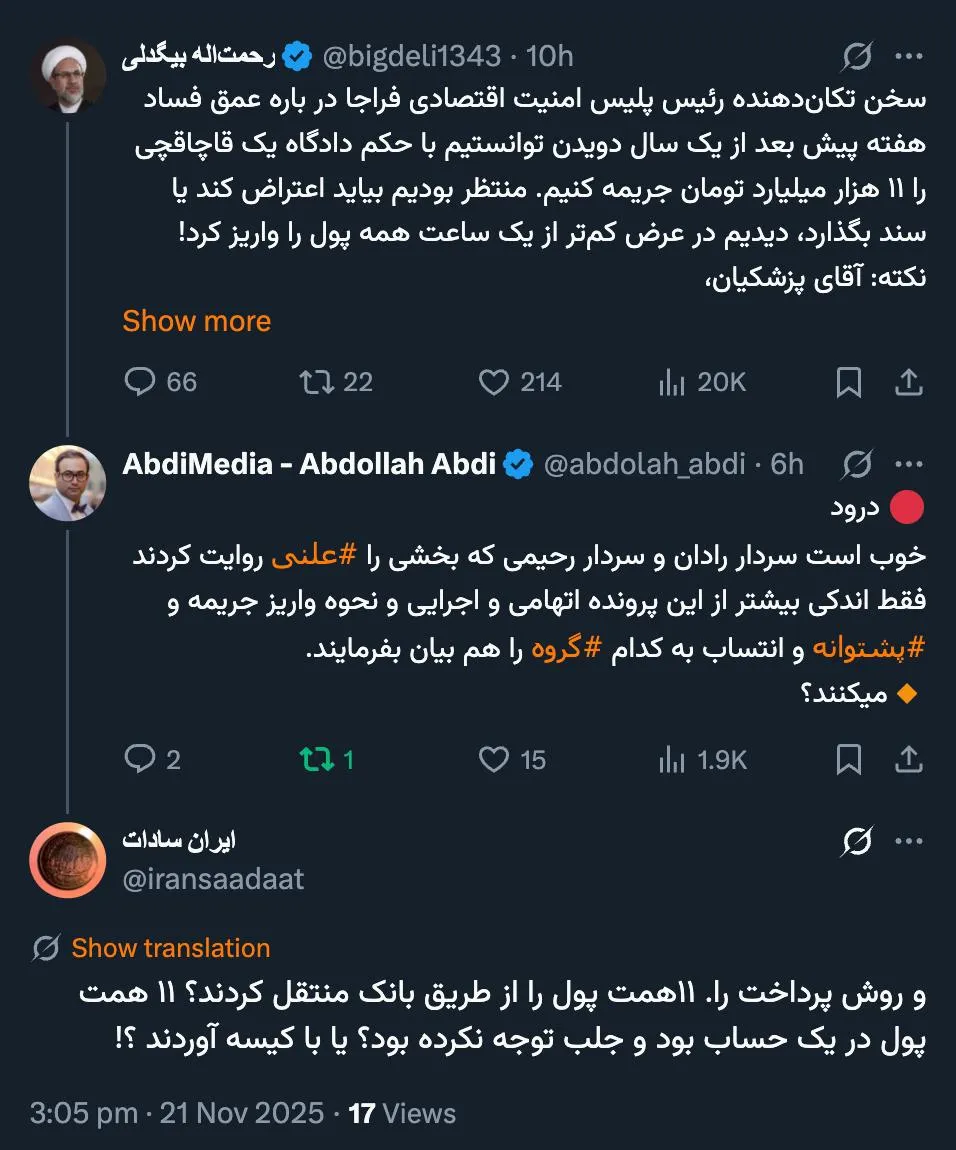Image resolution: width=956 pixels, height=1150 pixels.
Task: Visit @abdolah_abdi's profile handle
Action: click(645, 463)
